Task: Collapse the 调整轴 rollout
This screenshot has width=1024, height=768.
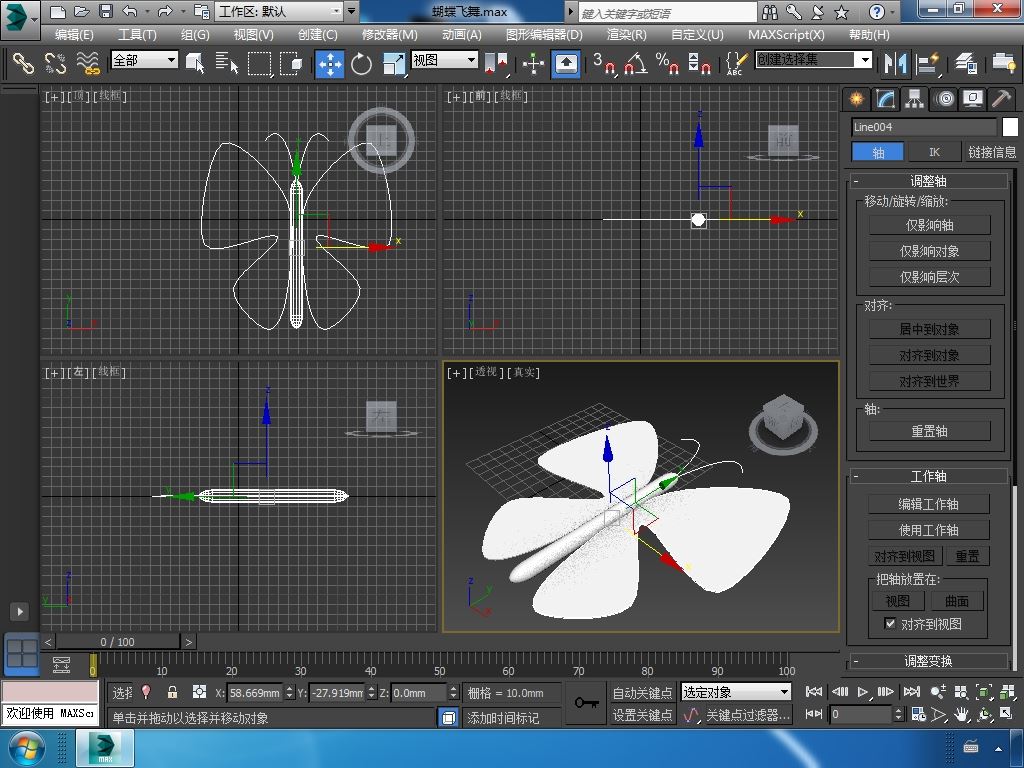Action: (928, 181)
